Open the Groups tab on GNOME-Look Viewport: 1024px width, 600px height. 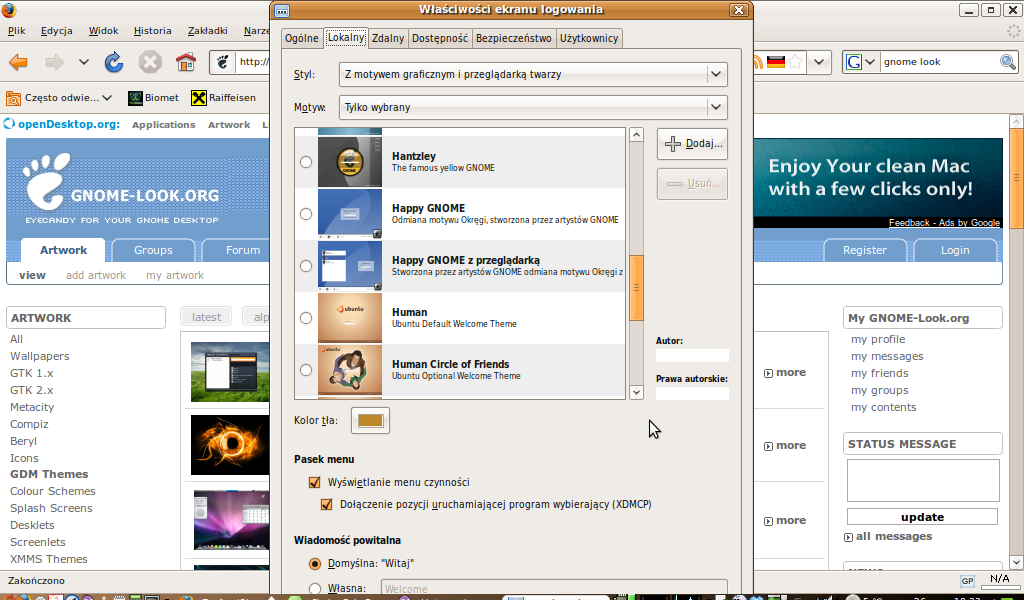(x=153, y=250)
